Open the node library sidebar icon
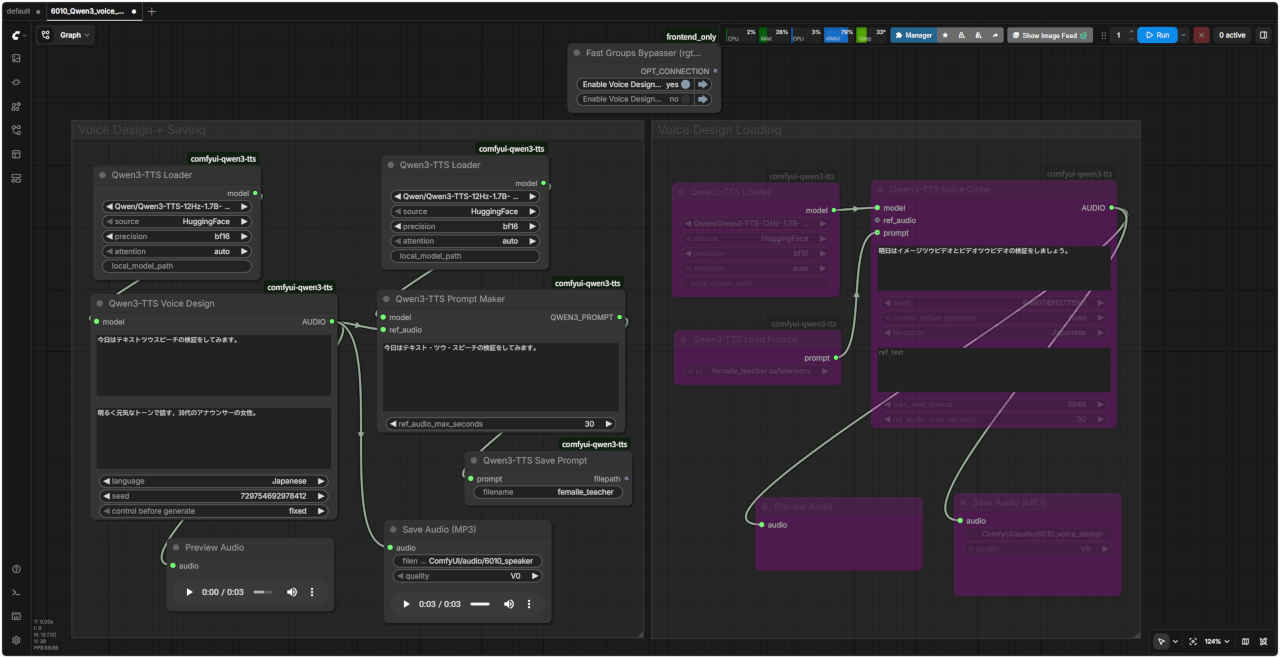The width and height of the screenshot is (1280, 658). [x=16, y=82]
